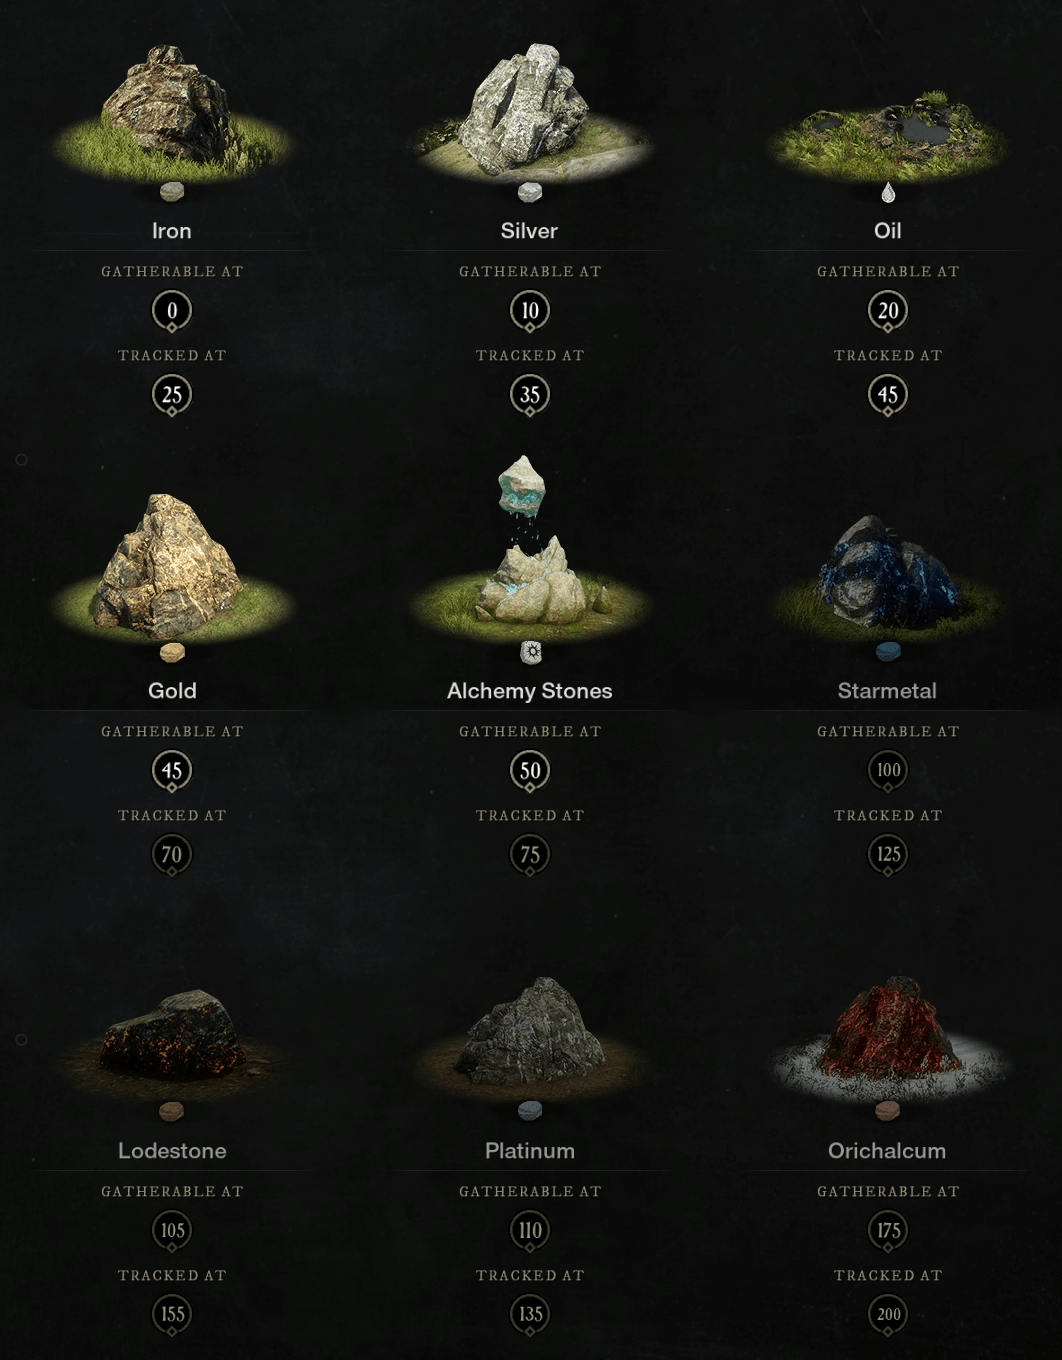Image resolution: width=1062 pixels, height=1360 pixels.
Task: Select the Silver vein rock image
Action: (530, 110)
